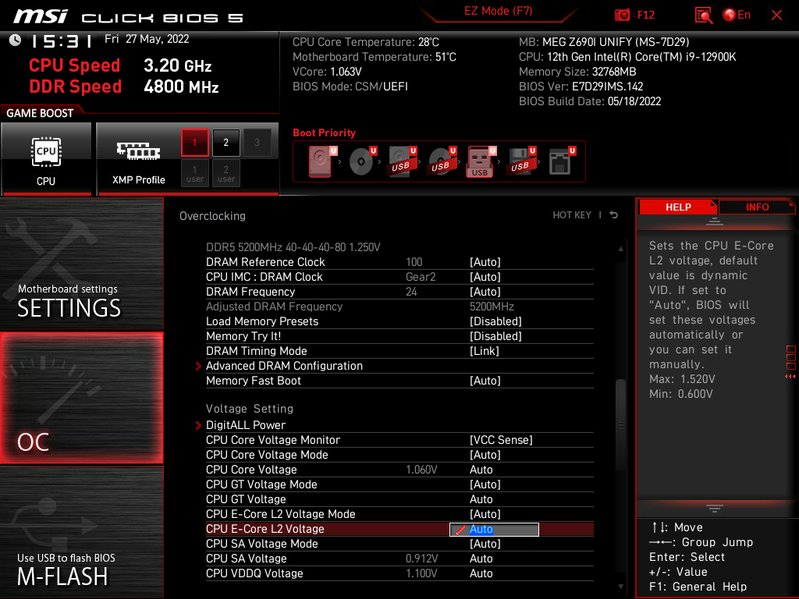This screenshot has width=799, height=599.
Task: Select the highlighted USB key boot icon
Action: point(481,161)
